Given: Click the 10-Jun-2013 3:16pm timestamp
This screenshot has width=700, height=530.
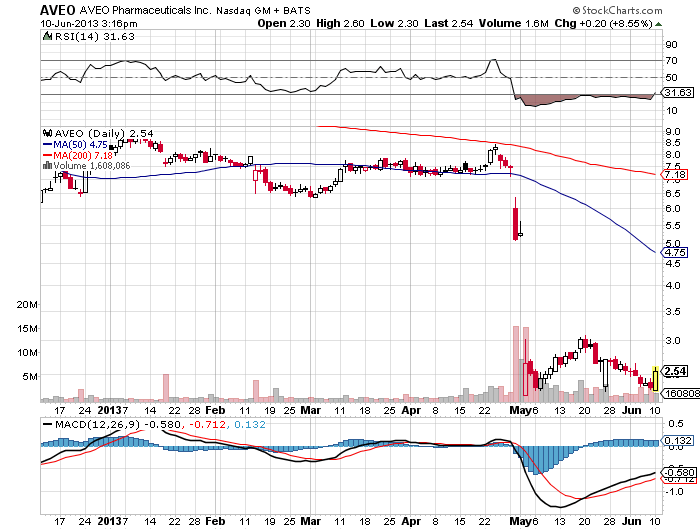Looking at the screenshot, I should (x=89, y=24).
